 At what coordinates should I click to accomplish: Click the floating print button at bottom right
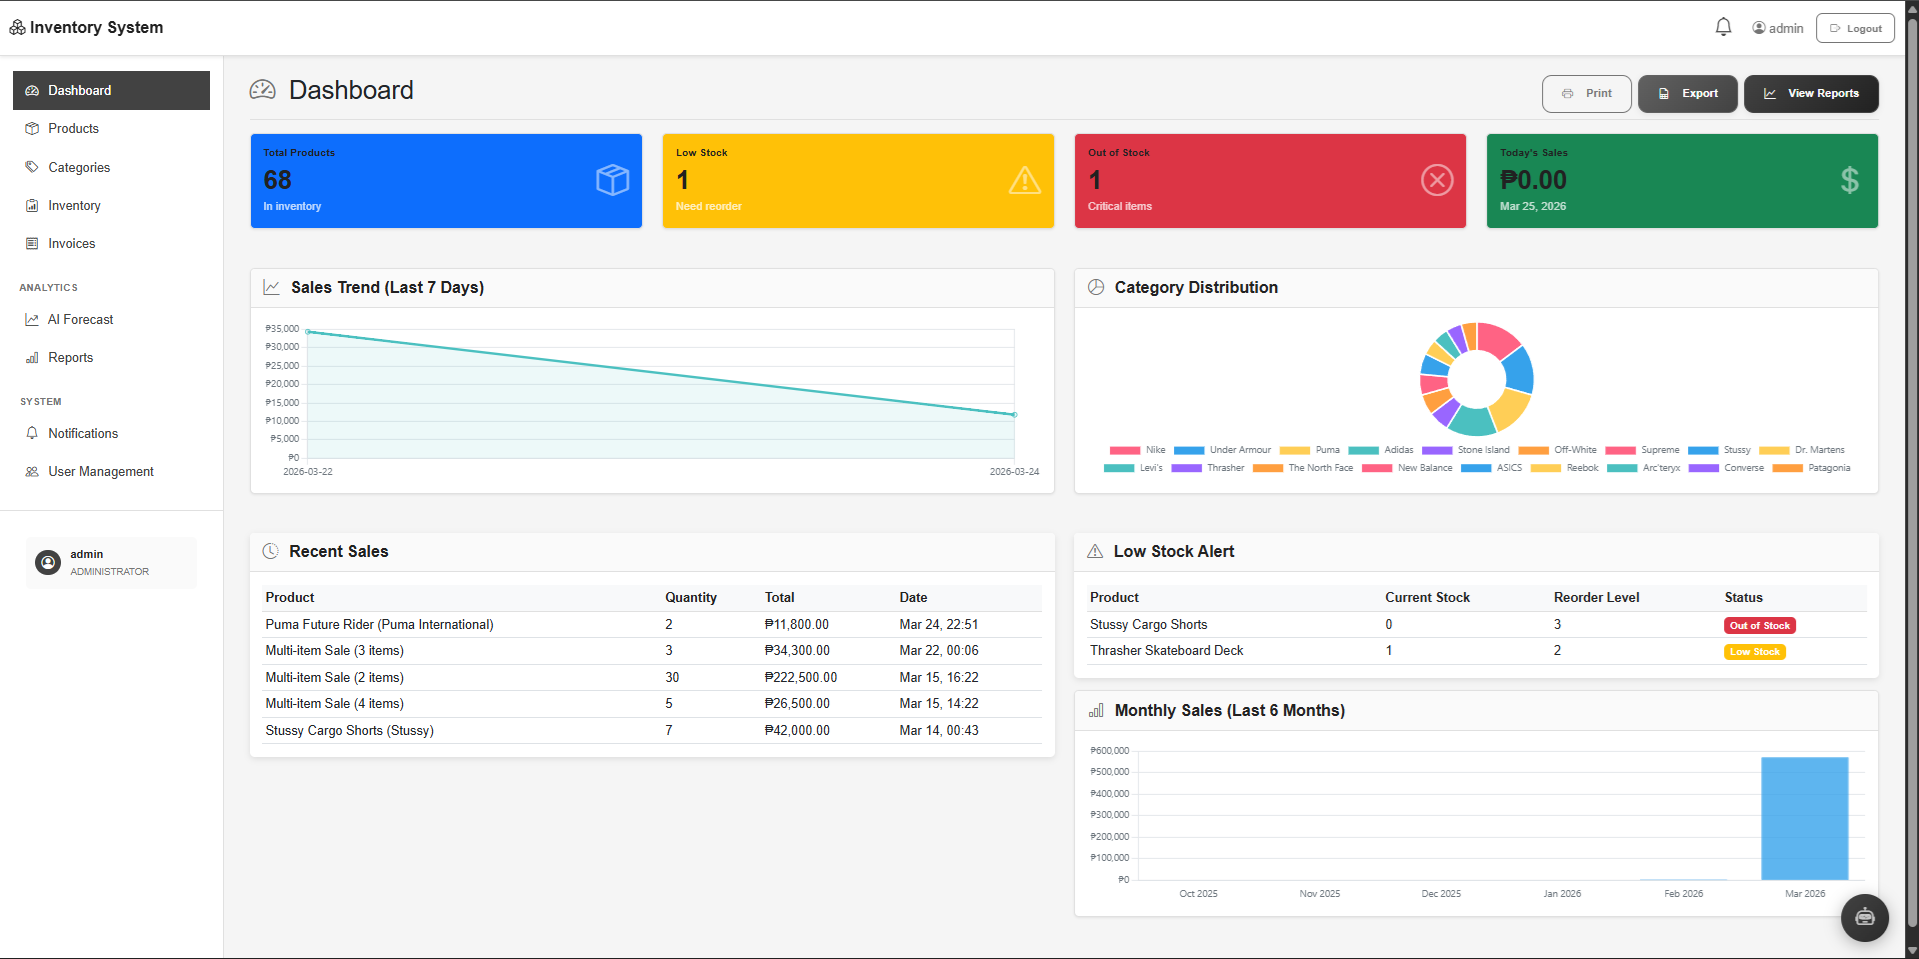pyautogui.click(x=1864, y=917)
